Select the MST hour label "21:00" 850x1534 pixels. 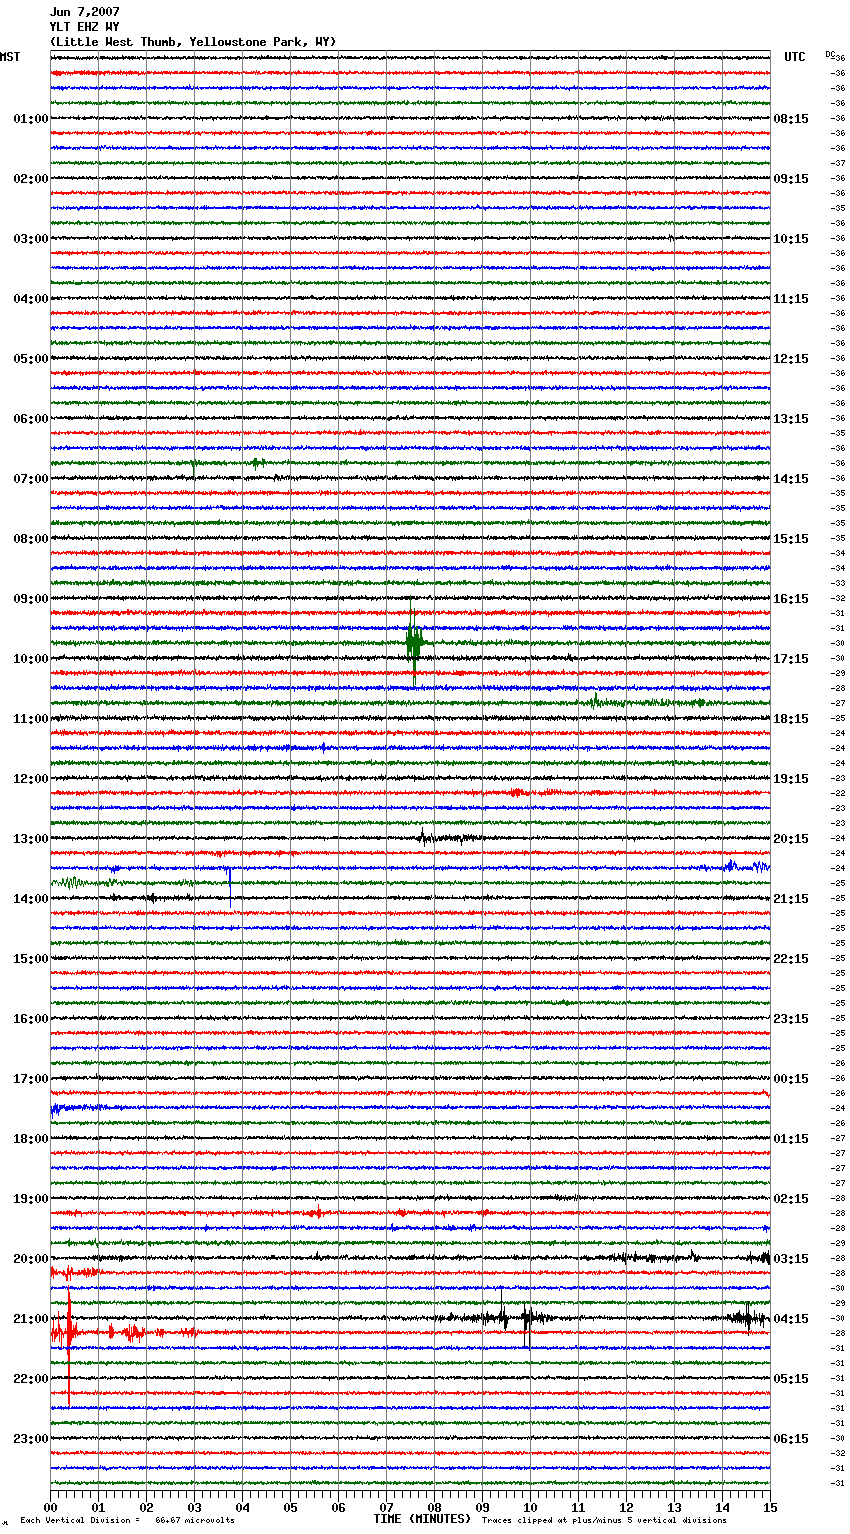coord(31,1319)
